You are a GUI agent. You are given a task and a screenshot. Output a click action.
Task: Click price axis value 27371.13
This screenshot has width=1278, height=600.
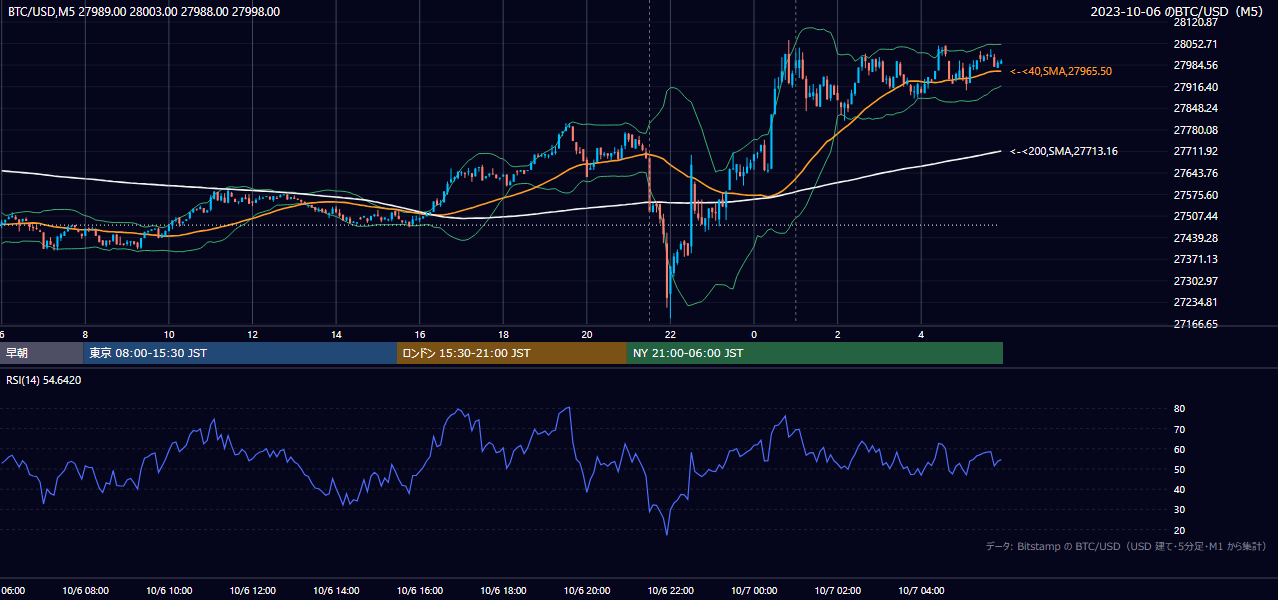coord(1195,259)
